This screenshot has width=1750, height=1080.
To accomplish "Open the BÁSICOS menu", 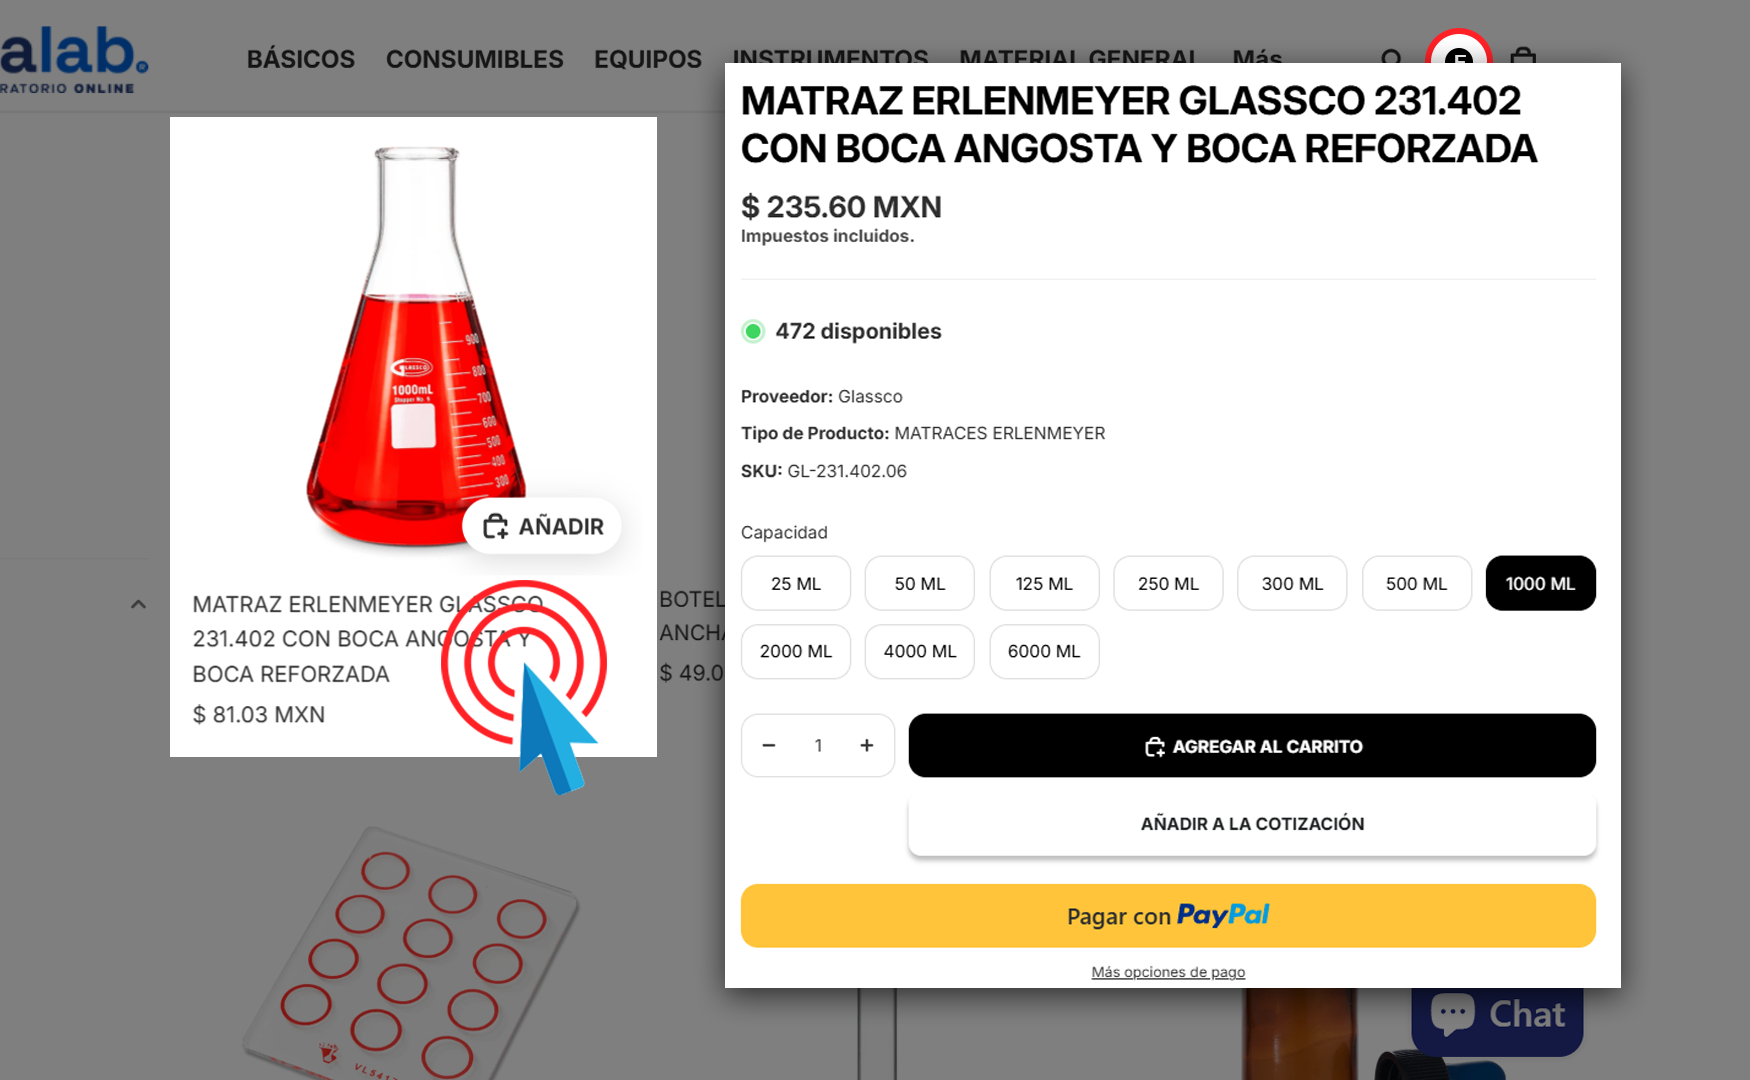I will click(x=301, y=59).
